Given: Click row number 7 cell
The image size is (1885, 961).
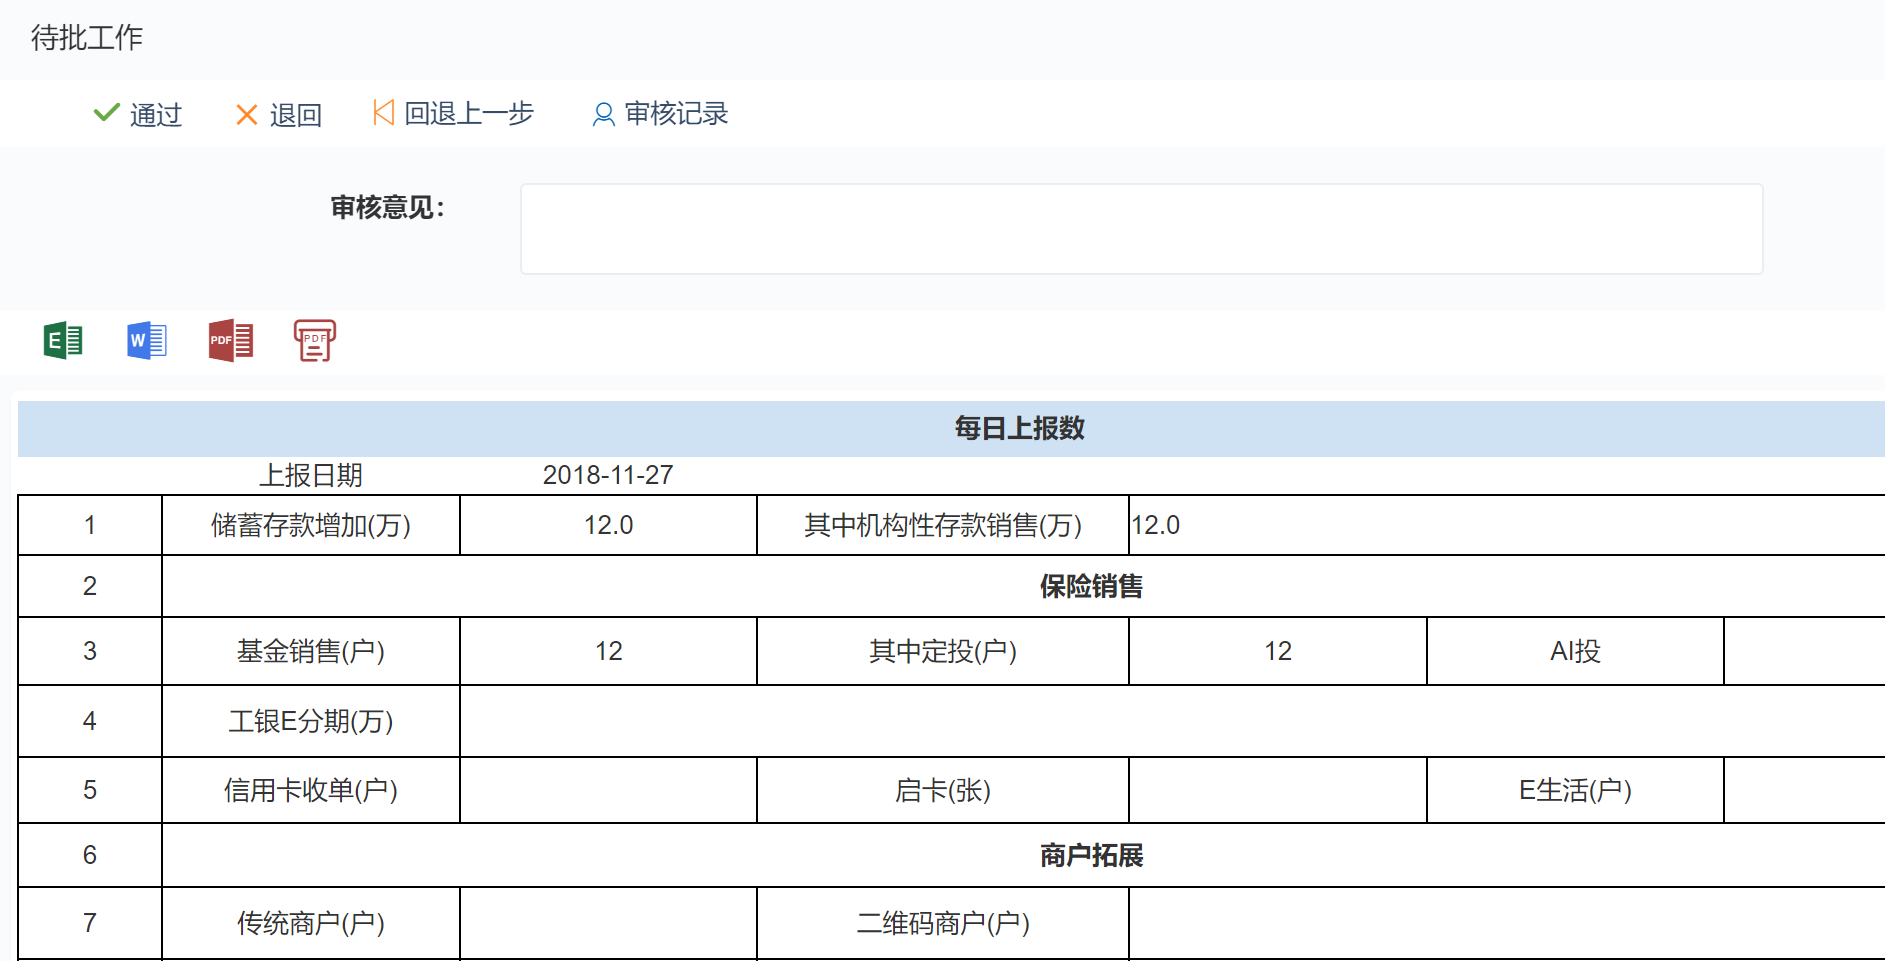Looking at the screenshot, I should pos(90,923).
